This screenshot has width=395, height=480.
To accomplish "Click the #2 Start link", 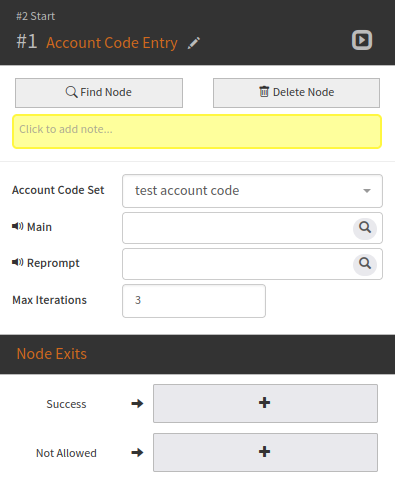I will 36,16.
